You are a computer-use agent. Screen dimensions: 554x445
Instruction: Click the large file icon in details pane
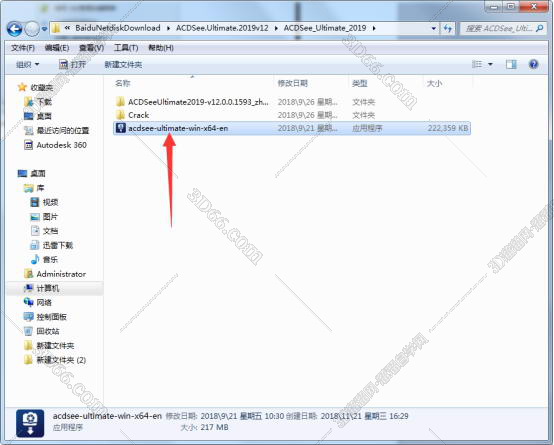(30, 423)
